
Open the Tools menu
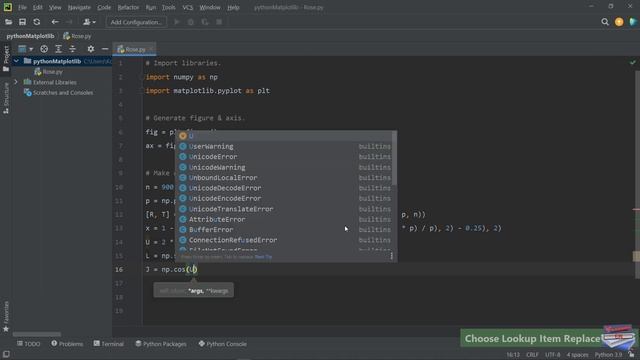click(168, 7)
